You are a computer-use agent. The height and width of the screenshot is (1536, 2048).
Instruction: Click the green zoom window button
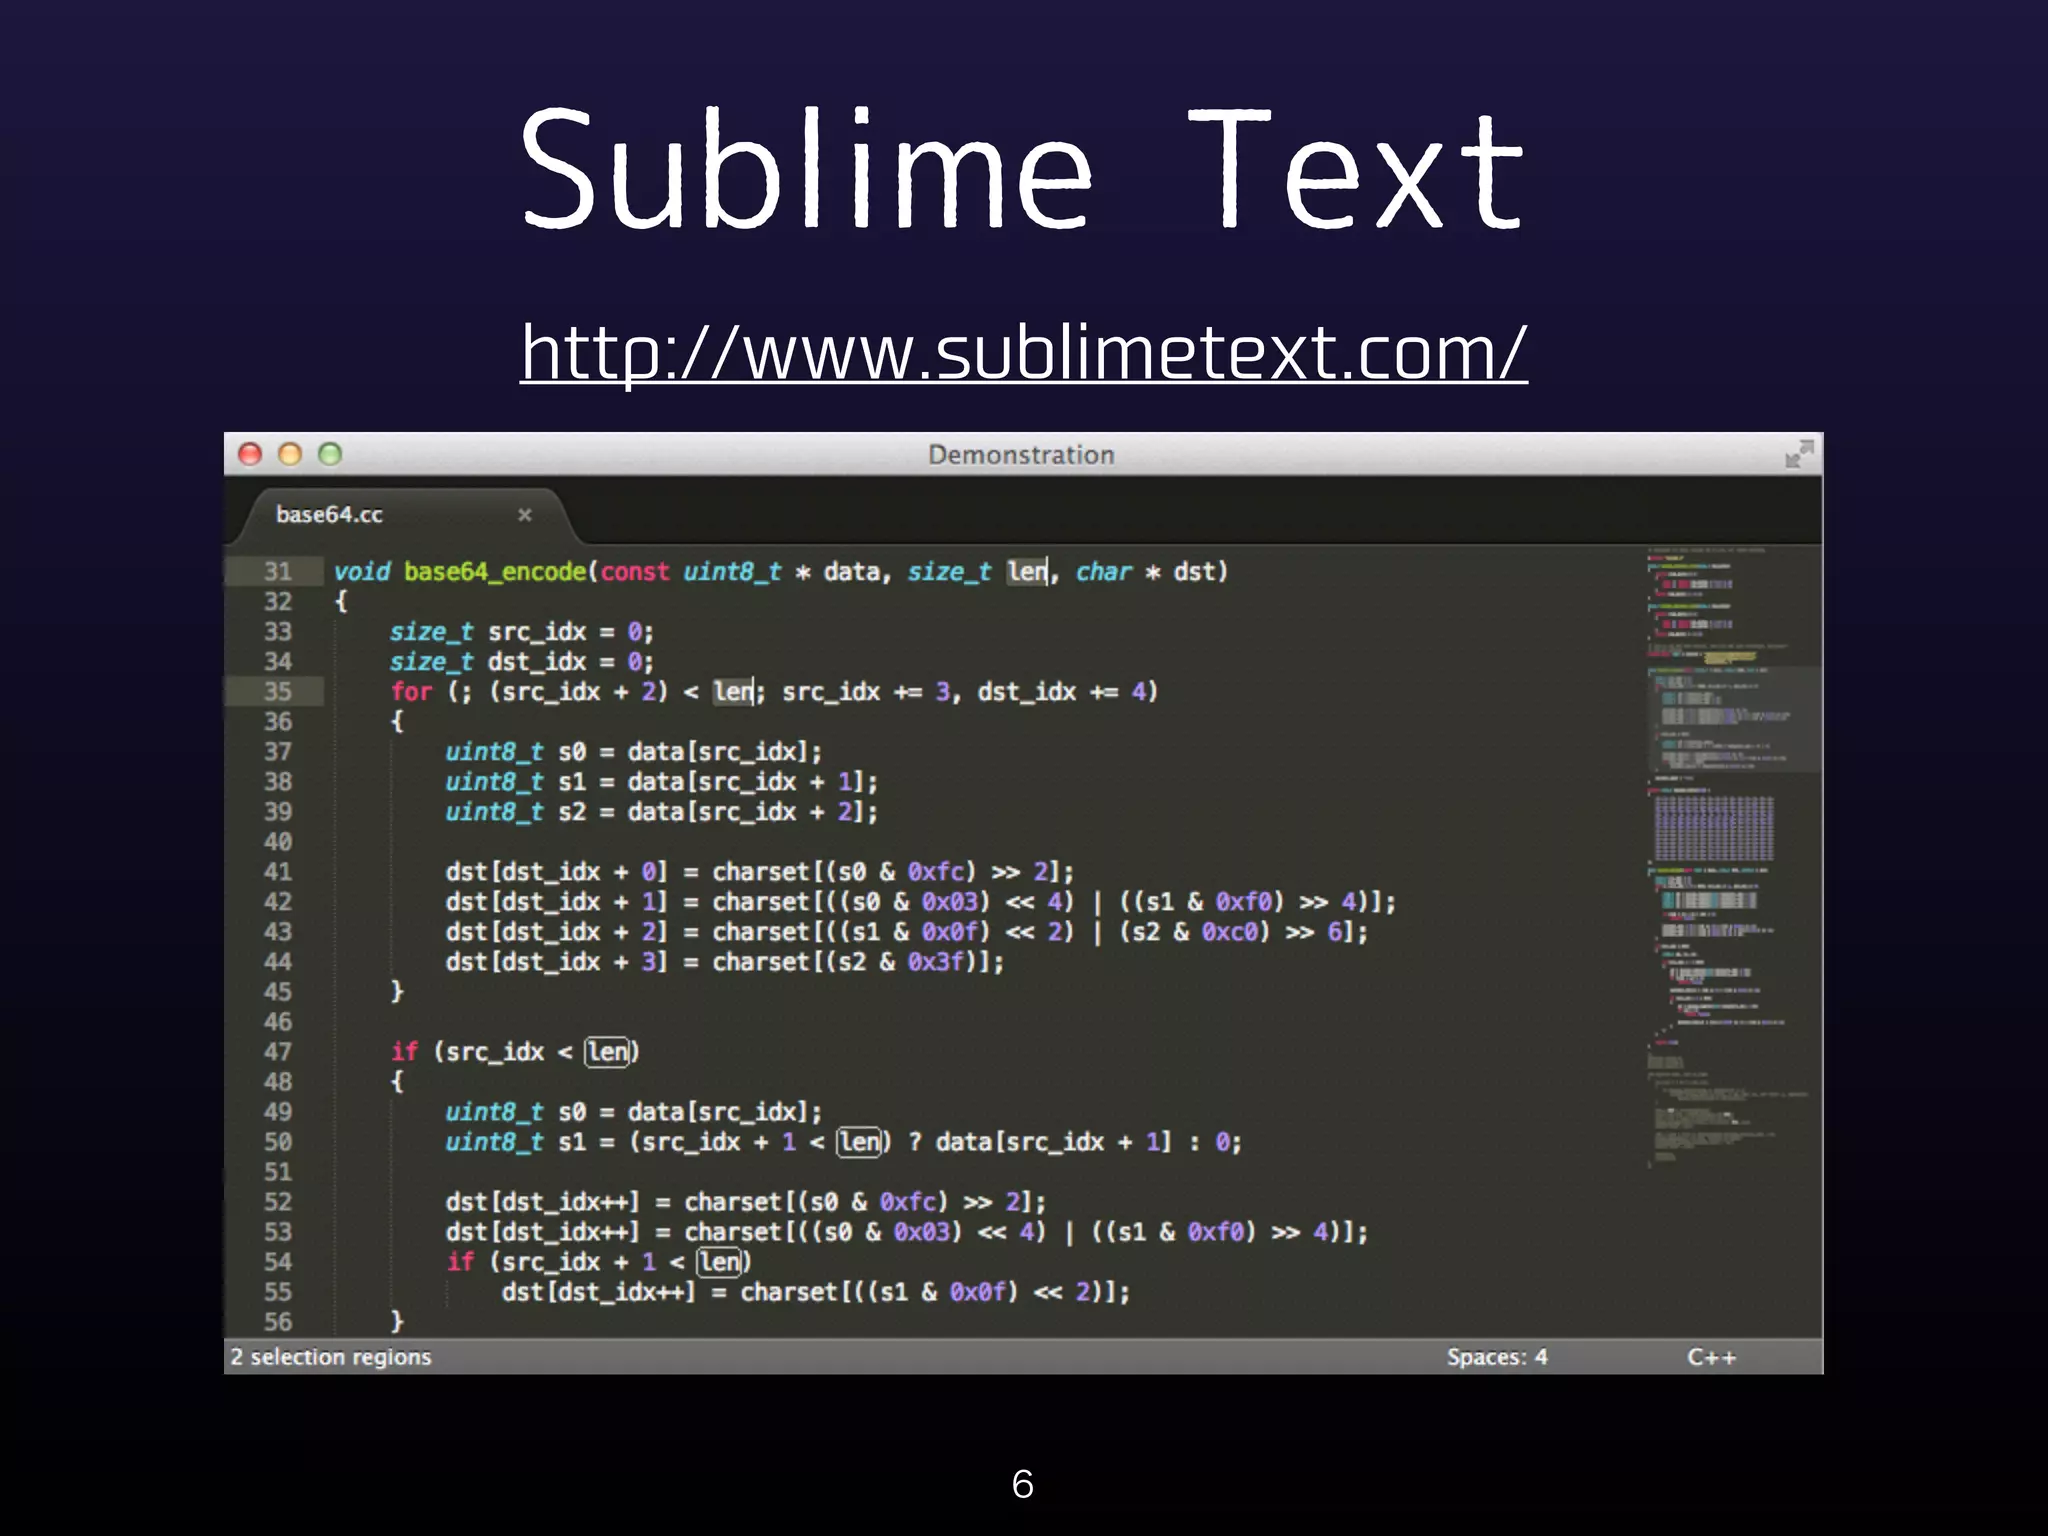pos(330,455)
